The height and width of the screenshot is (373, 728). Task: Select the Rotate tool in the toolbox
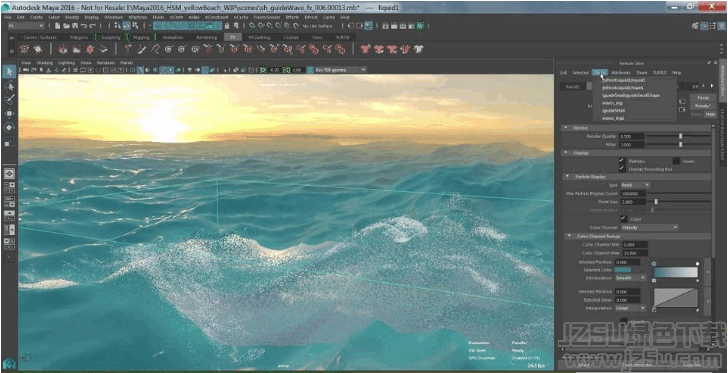tap(9, 127)
